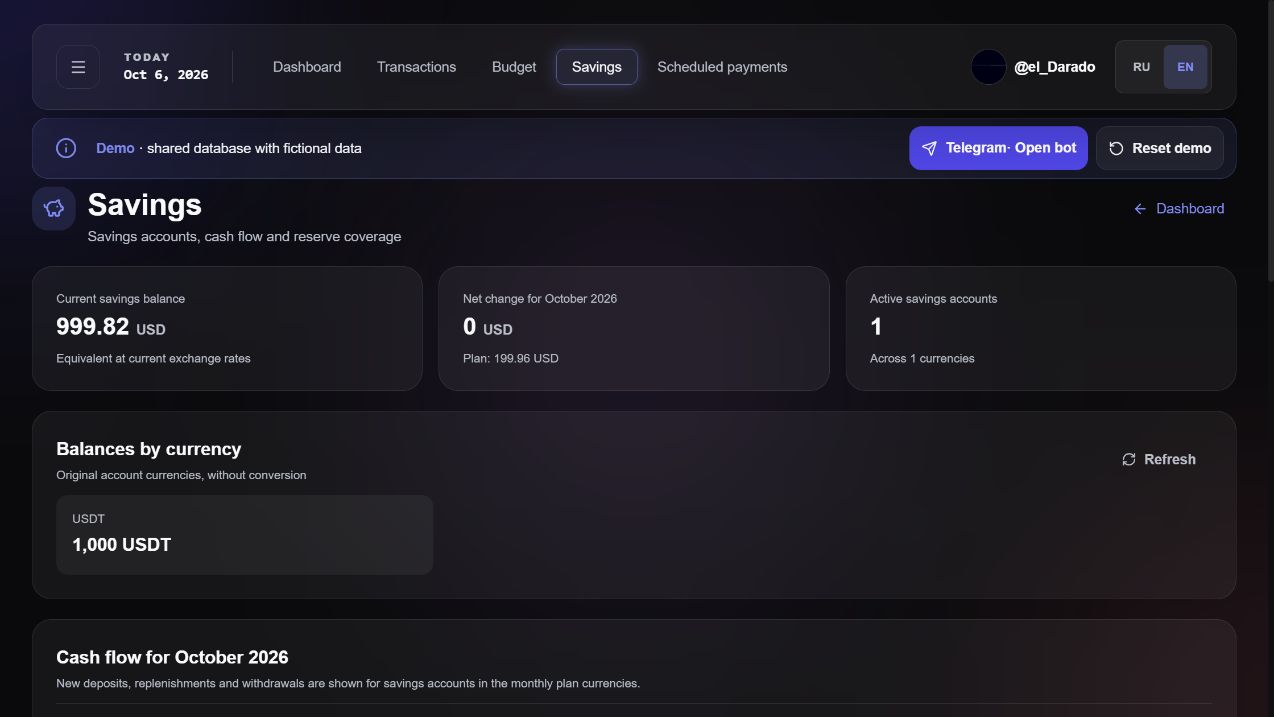Switch language to EN
This screenshot has height=717, width=1274.
[x=1185, y=67]
